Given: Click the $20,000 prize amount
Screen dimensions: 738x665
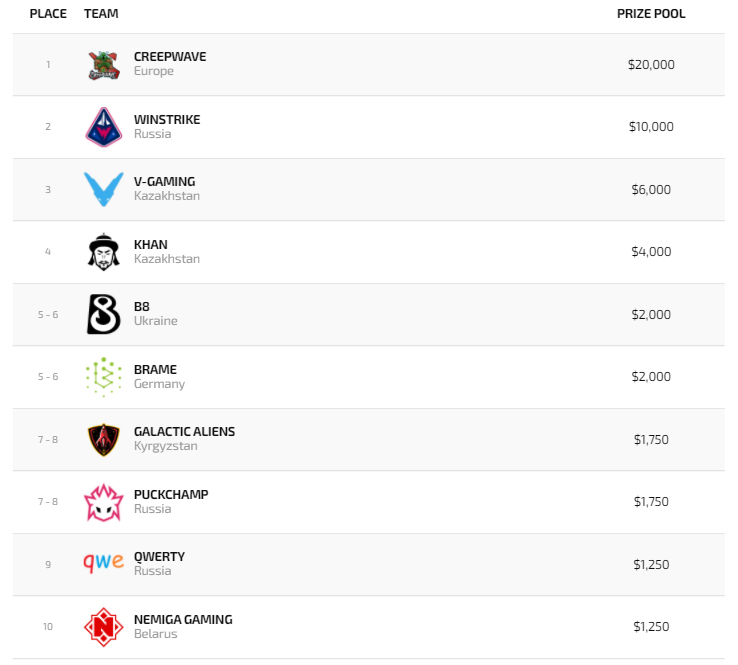Looking at the screenshot, I should 651,65.
